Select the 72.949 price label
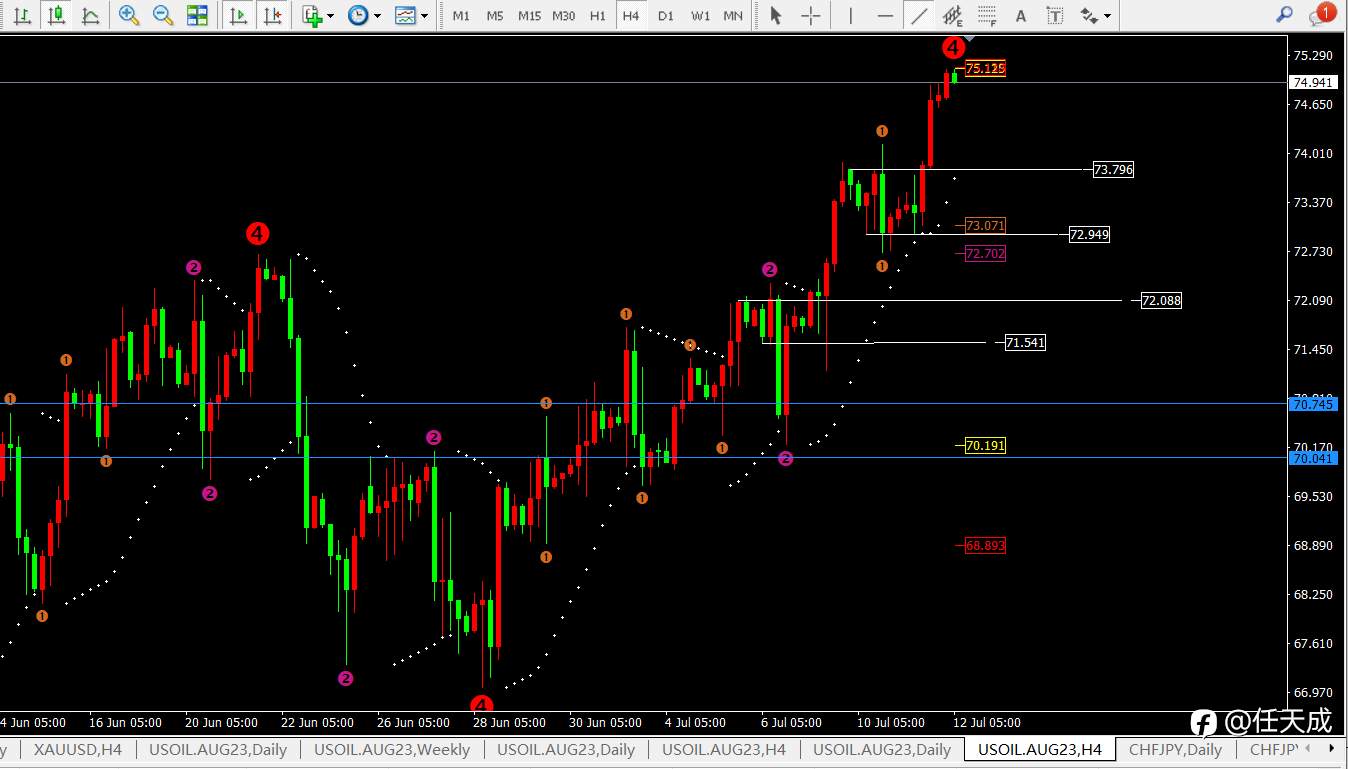 (x=1089, y=235)
